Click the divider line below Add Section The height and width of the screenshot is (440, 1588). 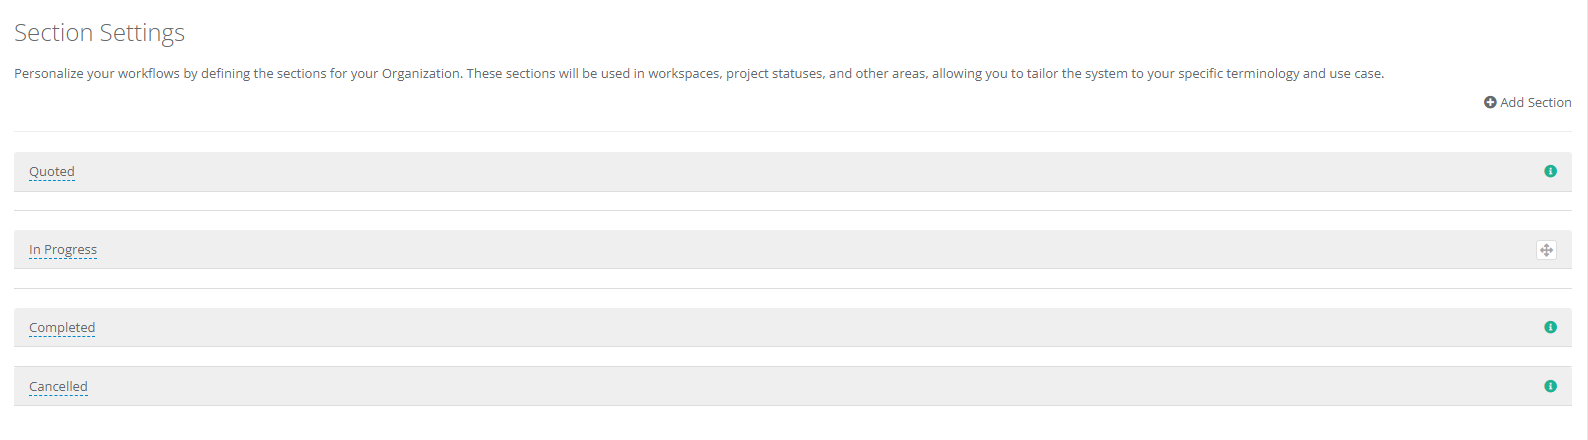coord(792,131)
